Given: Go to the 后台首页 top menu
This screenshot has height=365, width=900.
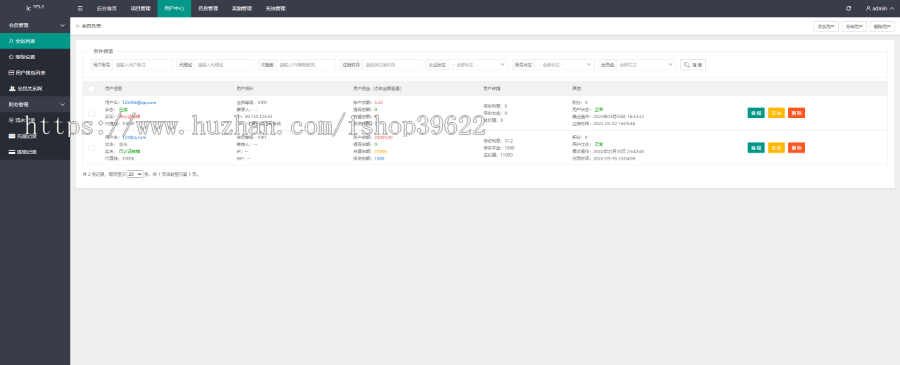Looking at the screenshot, I should pyautogui.click(x=107, y=9).
